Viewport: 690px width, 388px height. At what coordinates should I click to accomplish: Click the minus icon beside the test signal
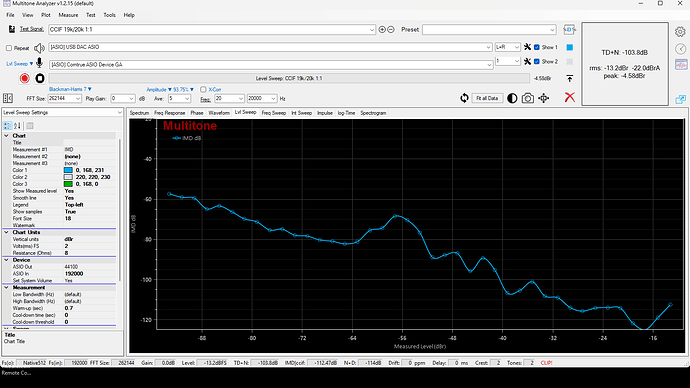tap(390, 29)
